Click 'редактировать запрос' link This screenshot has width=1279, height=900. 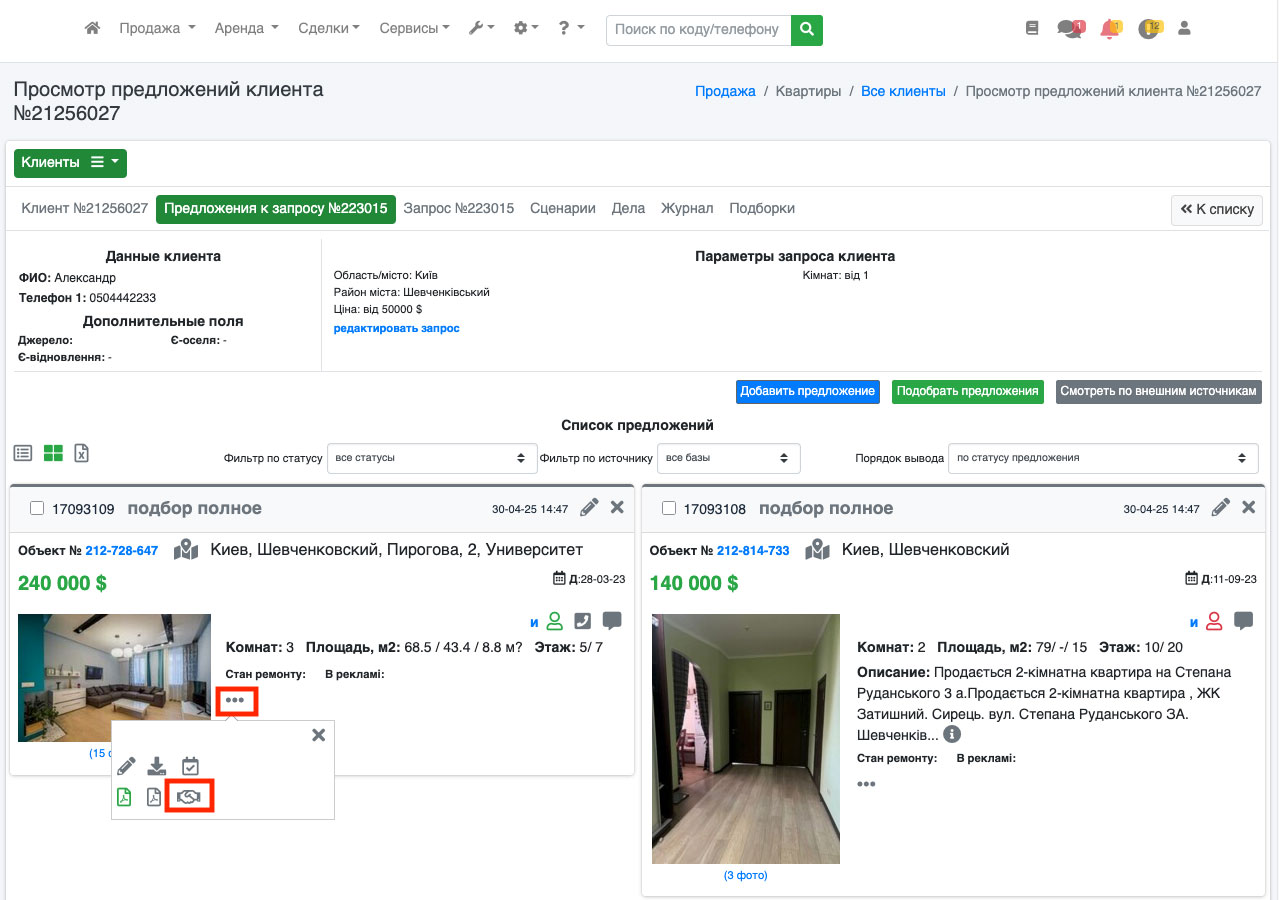point(396,328)
